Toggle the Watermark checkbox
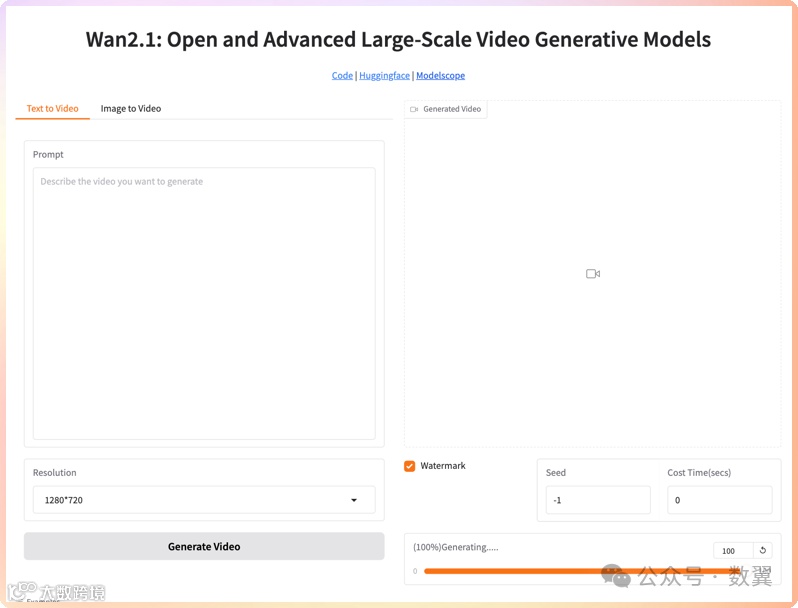 click(x=410, y=466)
